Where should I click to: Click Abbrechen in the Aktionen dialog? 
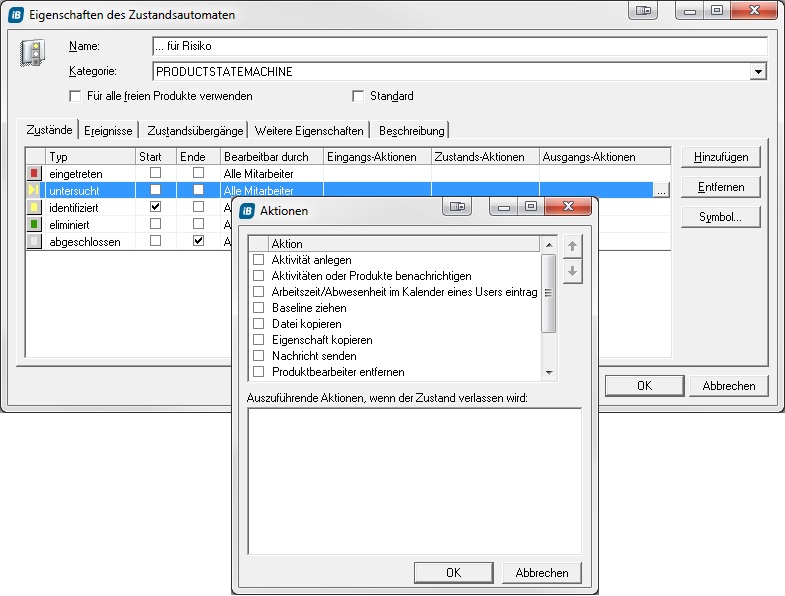point(542,573)
